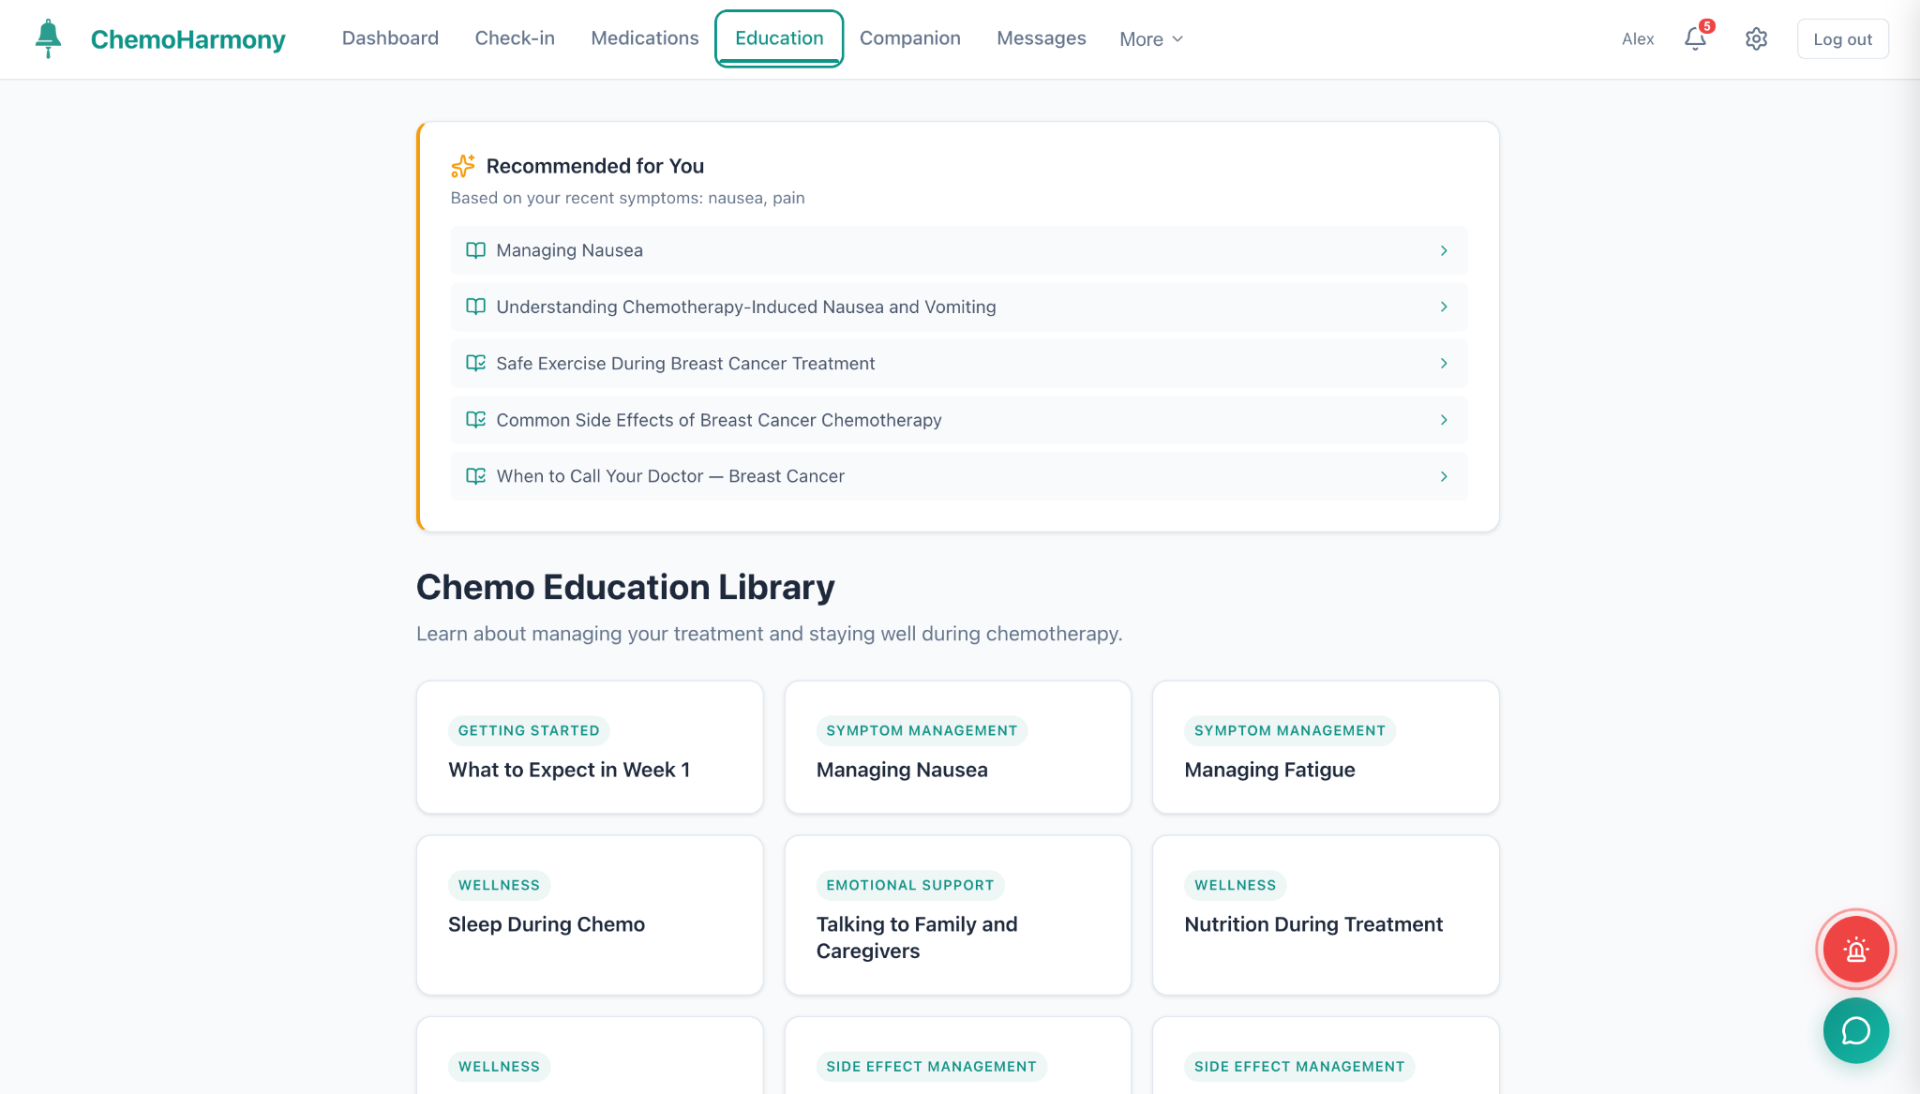Open the Managing Nausea library card
The image size is (1920, 1094).
957,747
